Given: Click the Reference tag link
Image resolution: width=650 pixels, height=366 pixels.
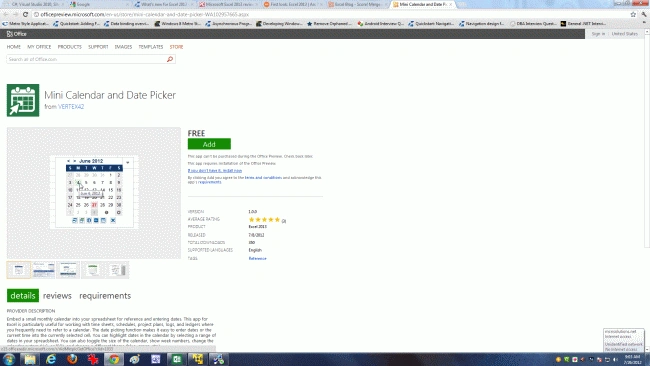Looking at the screenshot, I should 257,258.
